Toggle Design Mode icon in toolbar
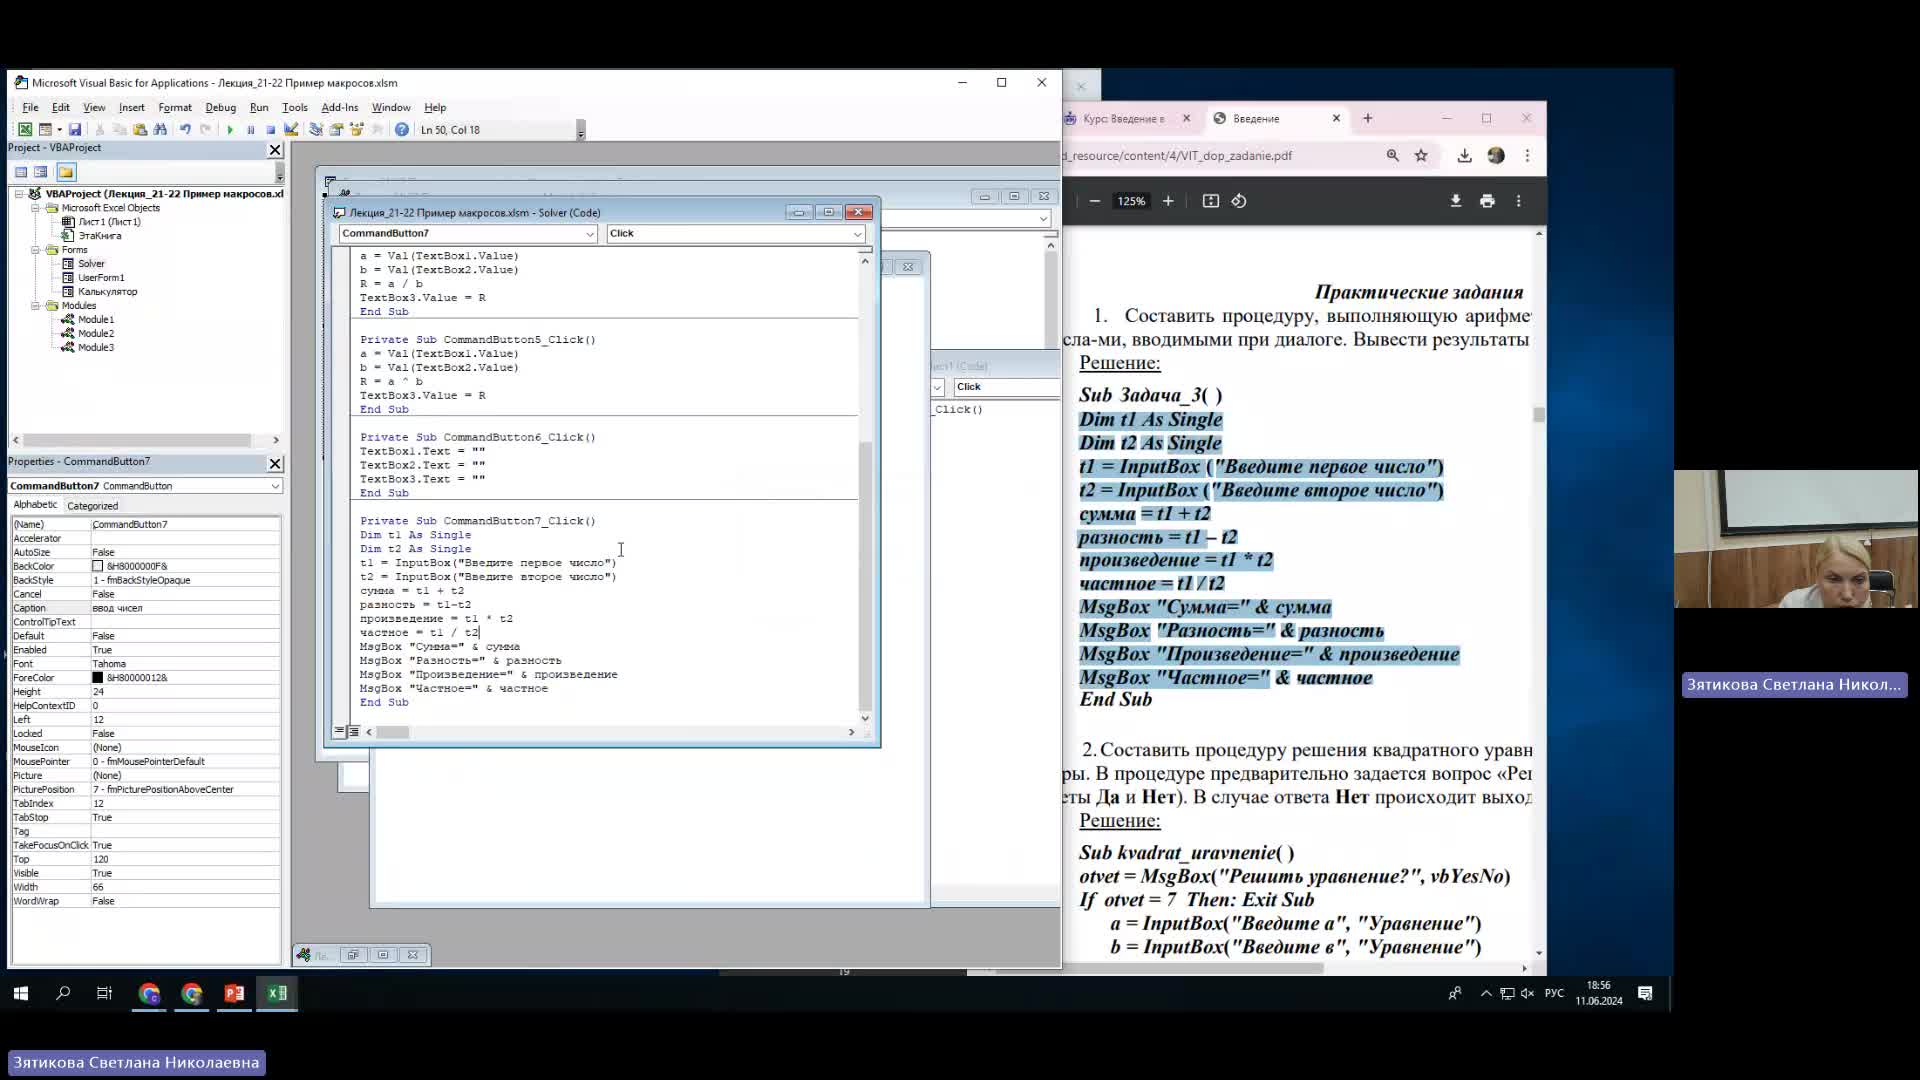 (291, 130)
